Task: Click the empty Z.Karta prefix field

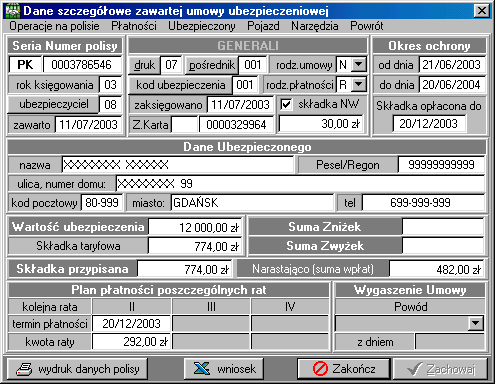Action: [x=184, y=125]
